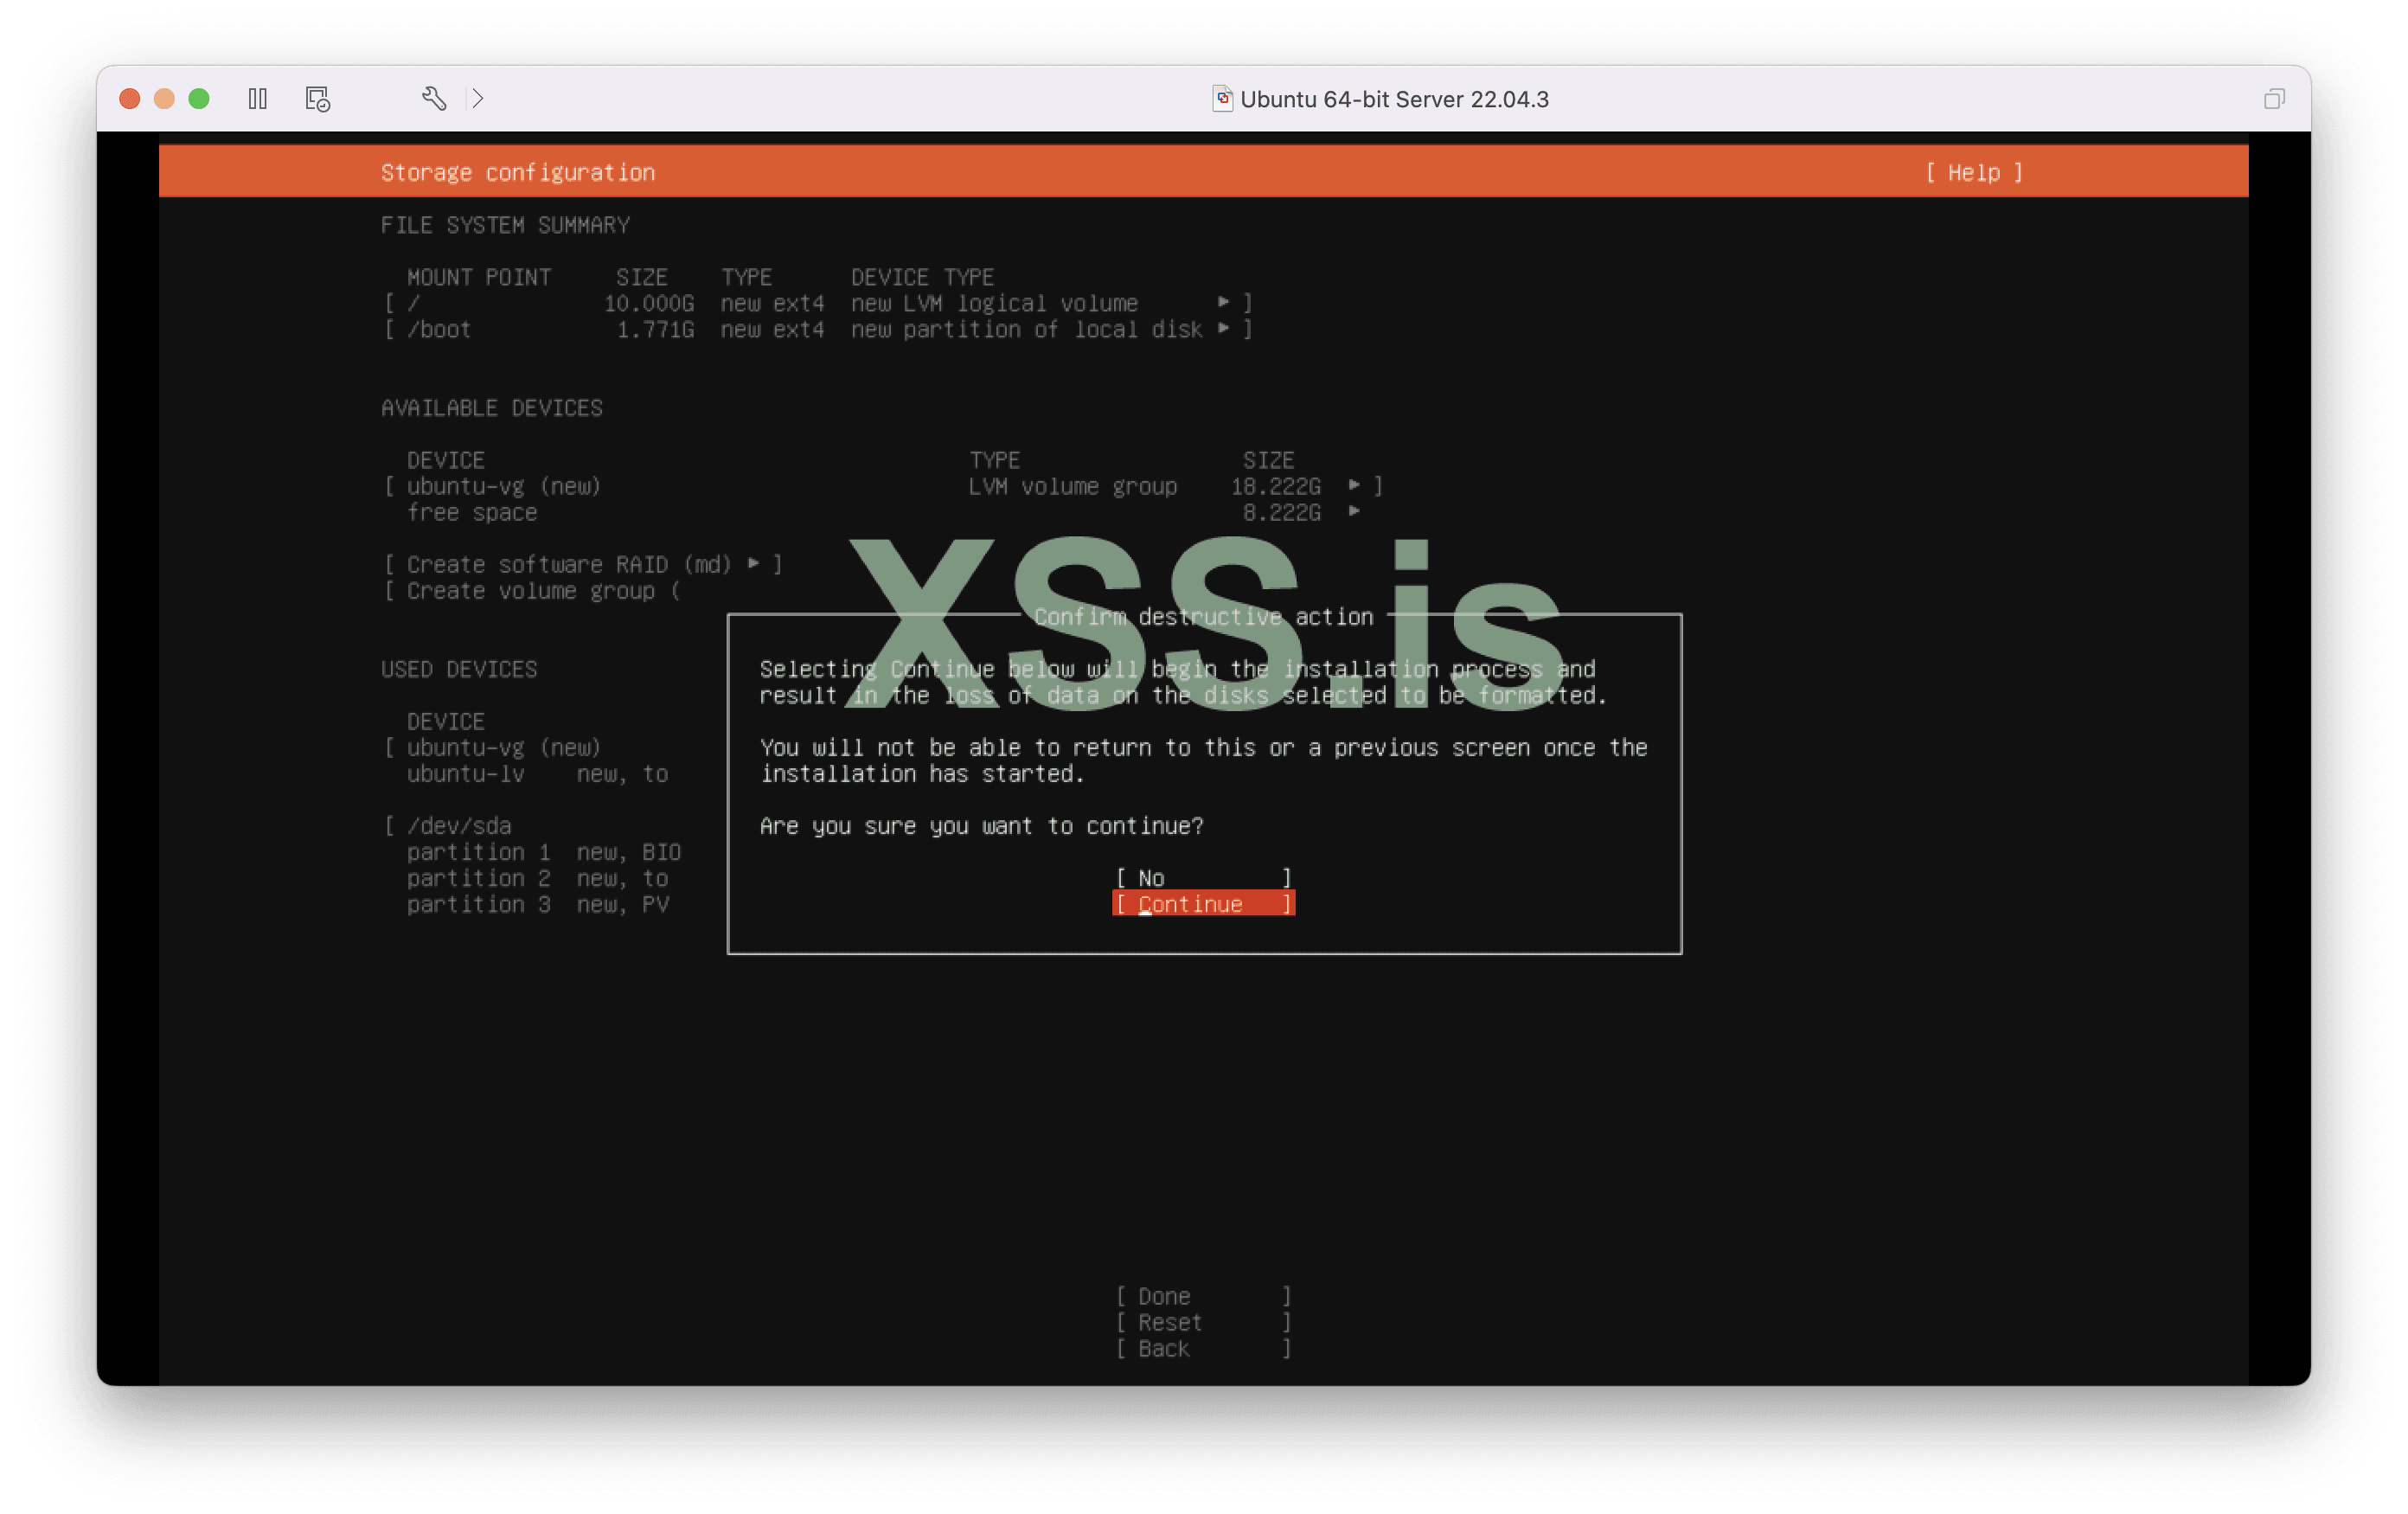This screenshot has width=2408, height=1514.
Task: Select /dev/sda in used devices
Action: tap(459, 826)
